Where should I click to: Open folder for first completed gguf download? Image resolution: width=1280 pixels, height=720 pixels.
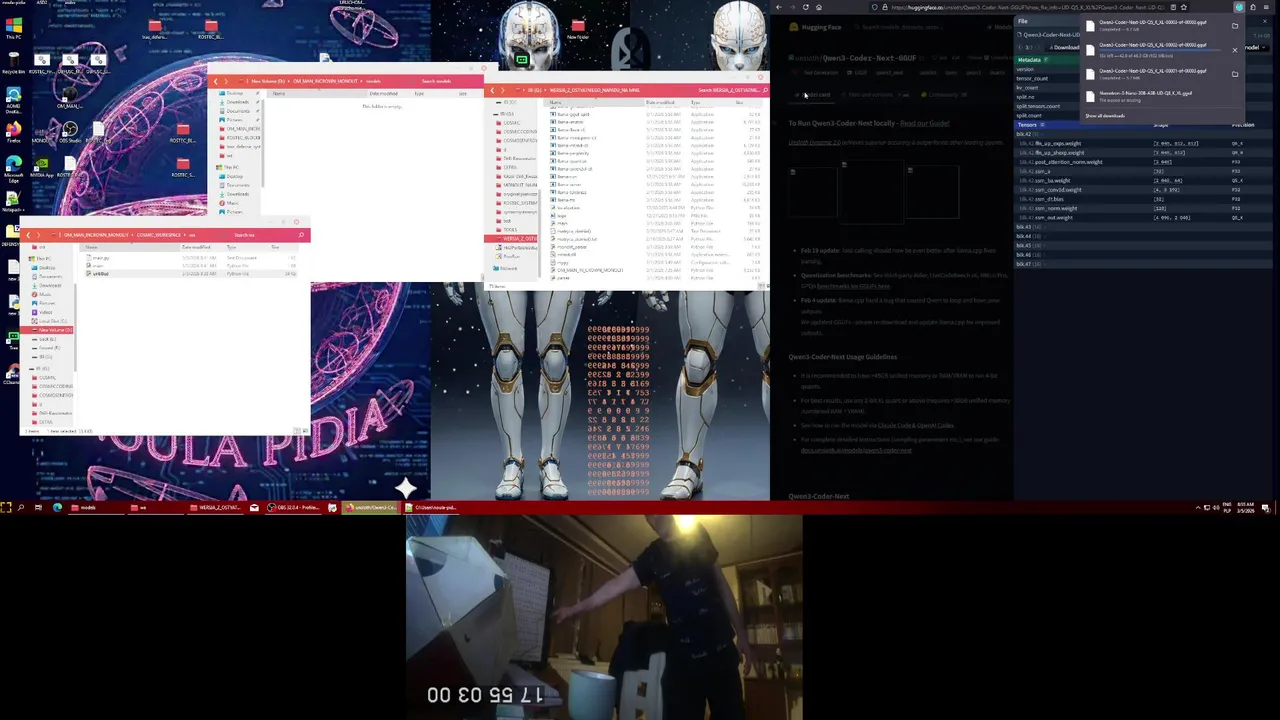coord(1235,26)
